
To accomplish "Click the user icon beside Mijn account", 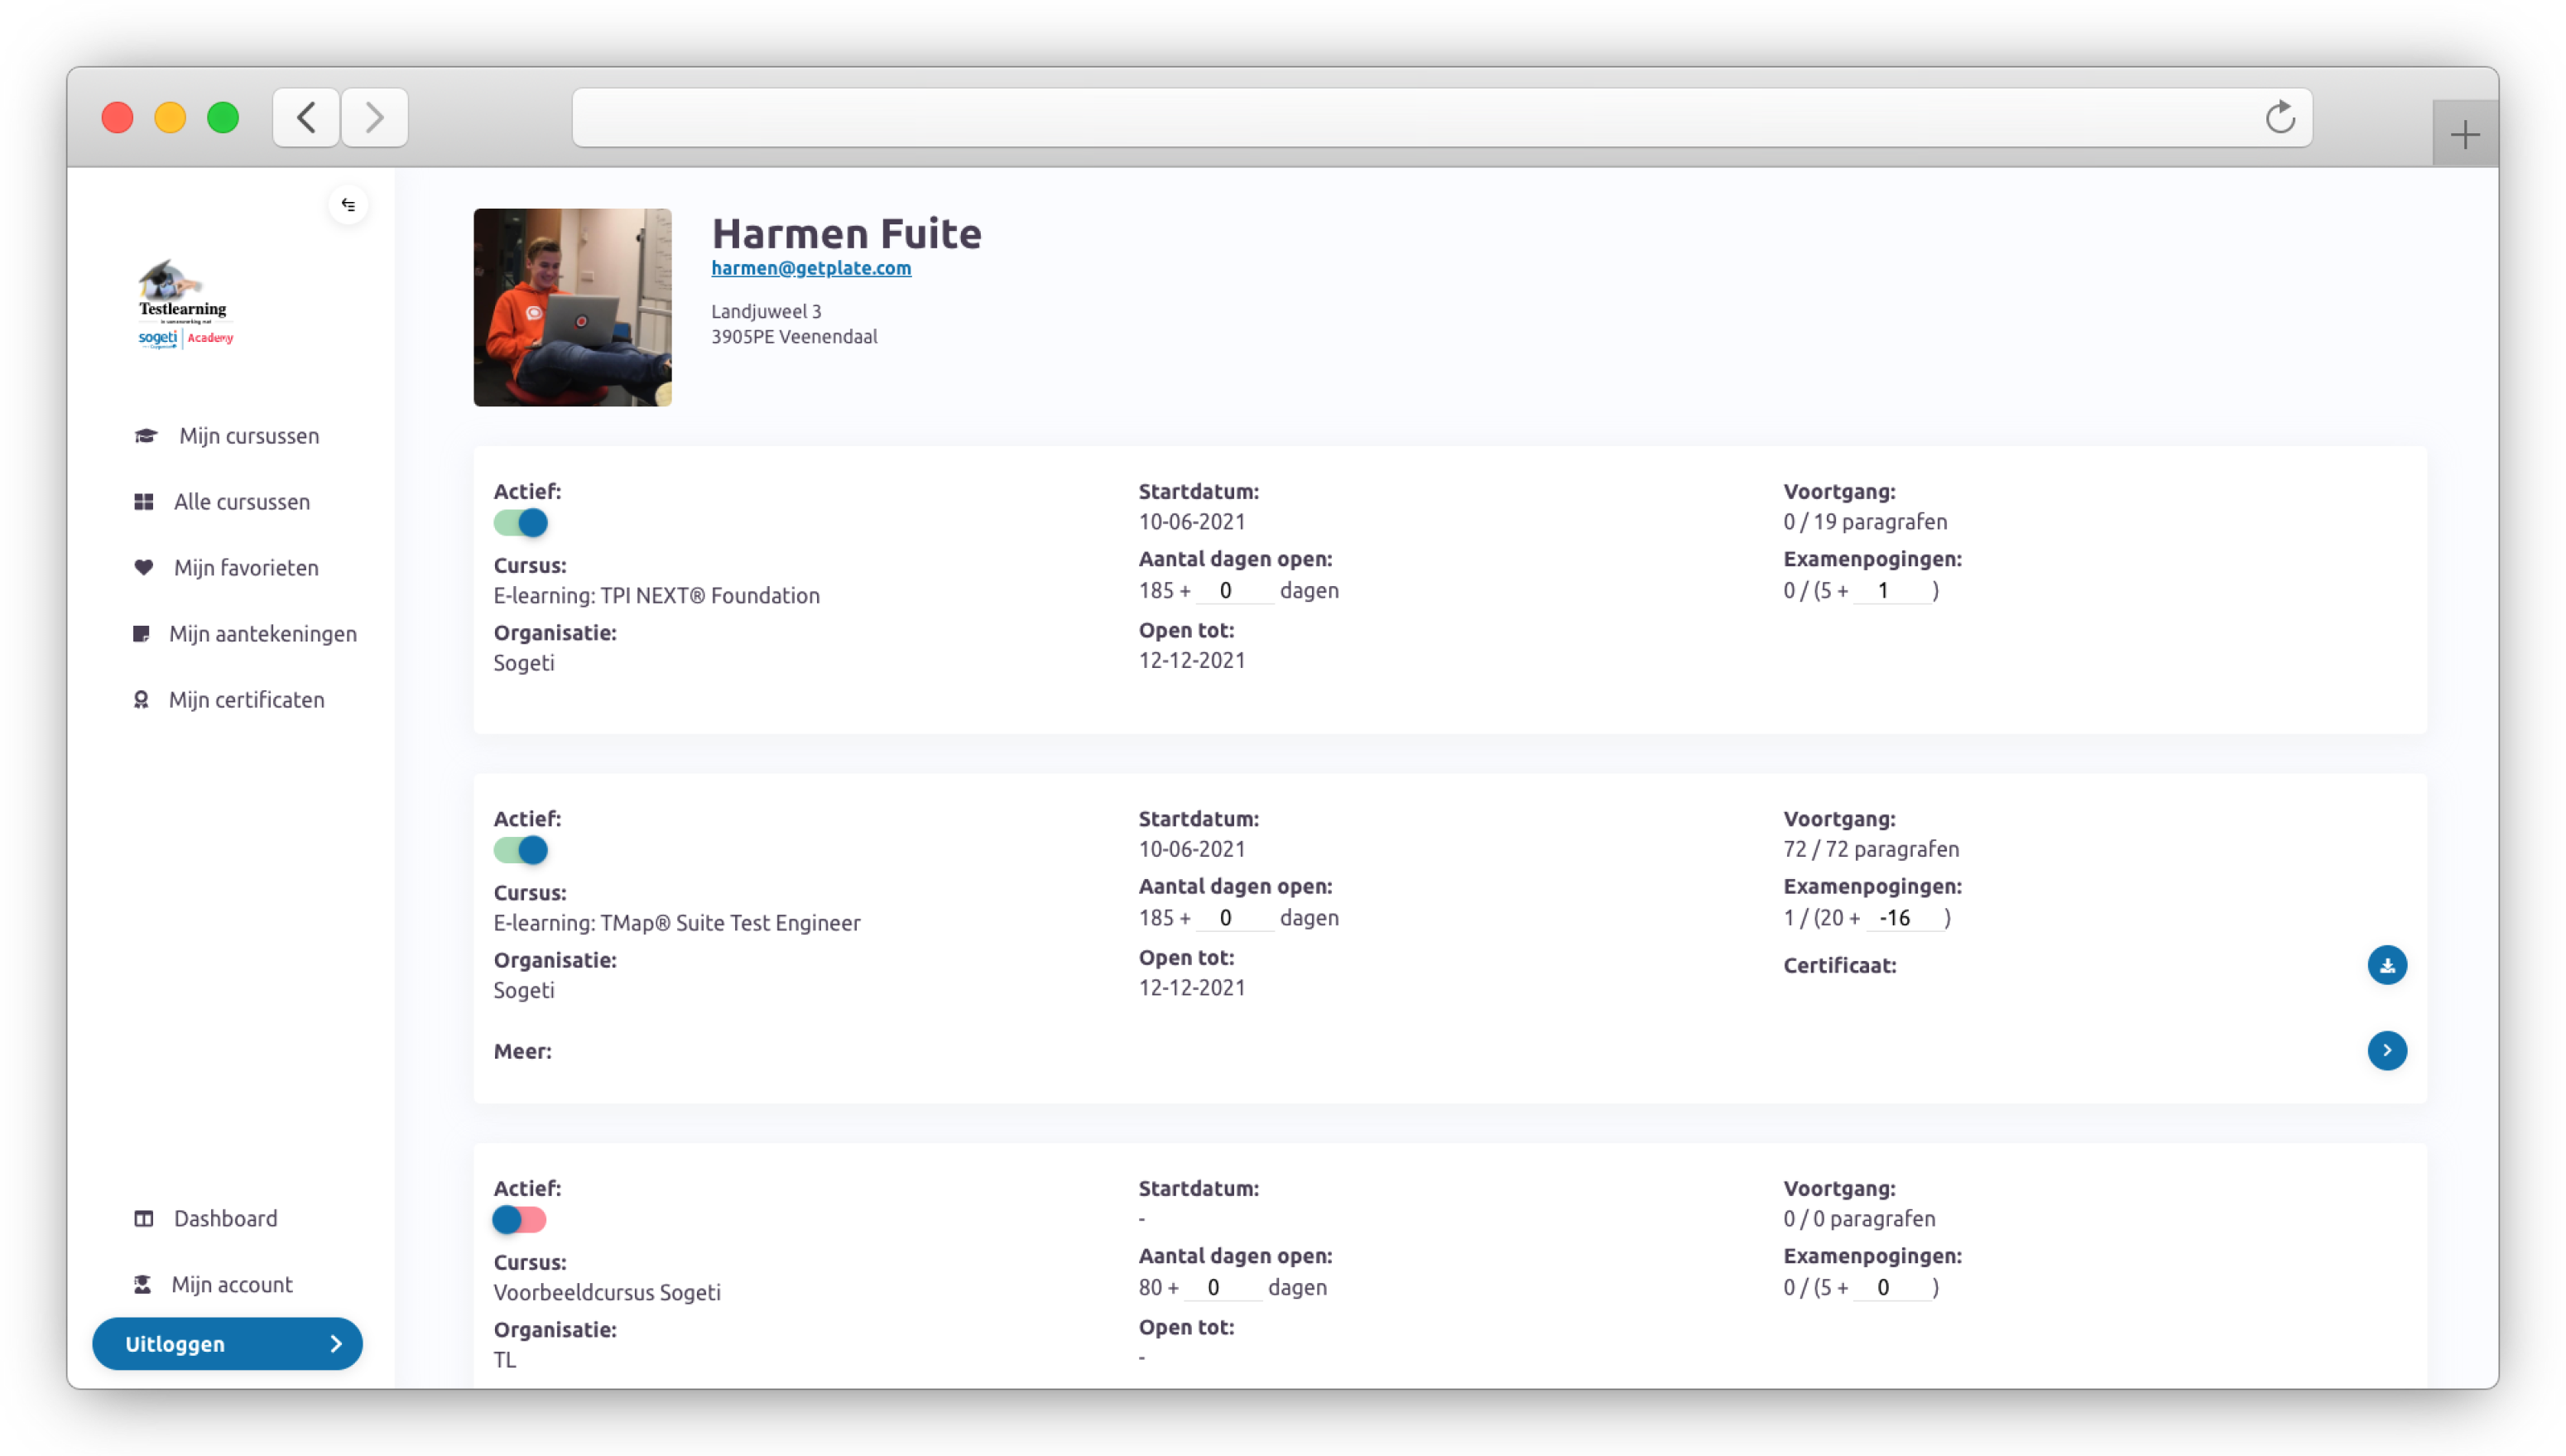I will (x=143, y=1285).
